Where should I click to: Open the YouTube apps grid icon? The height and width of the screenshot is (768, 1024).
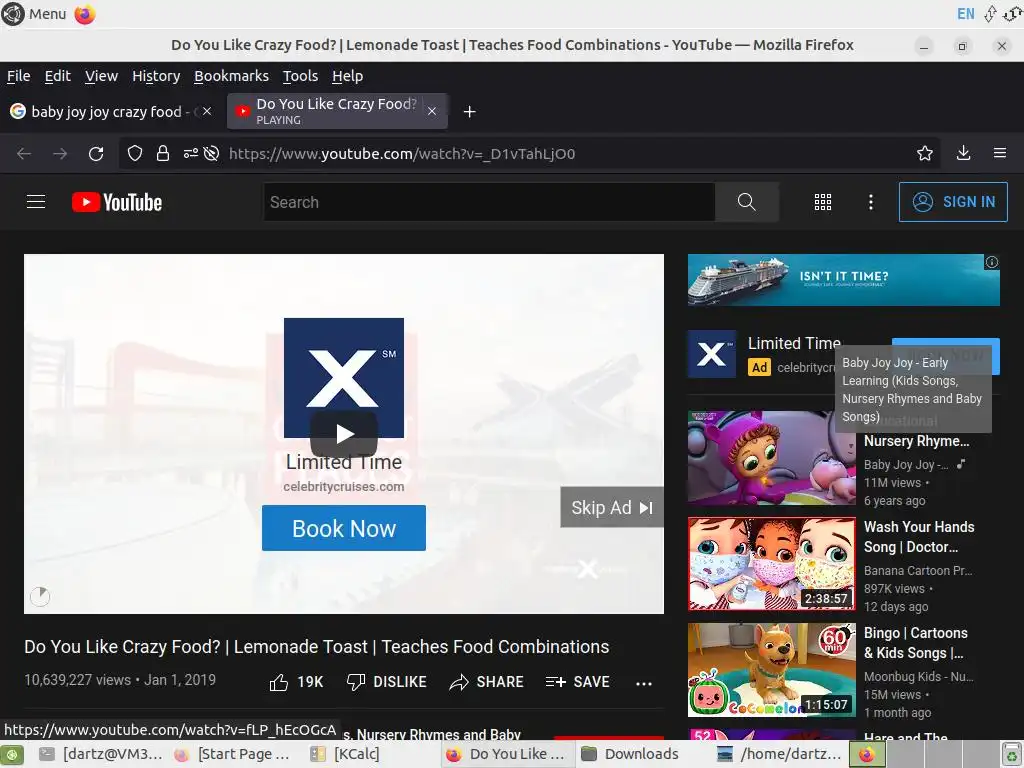[x=823, y=202]
